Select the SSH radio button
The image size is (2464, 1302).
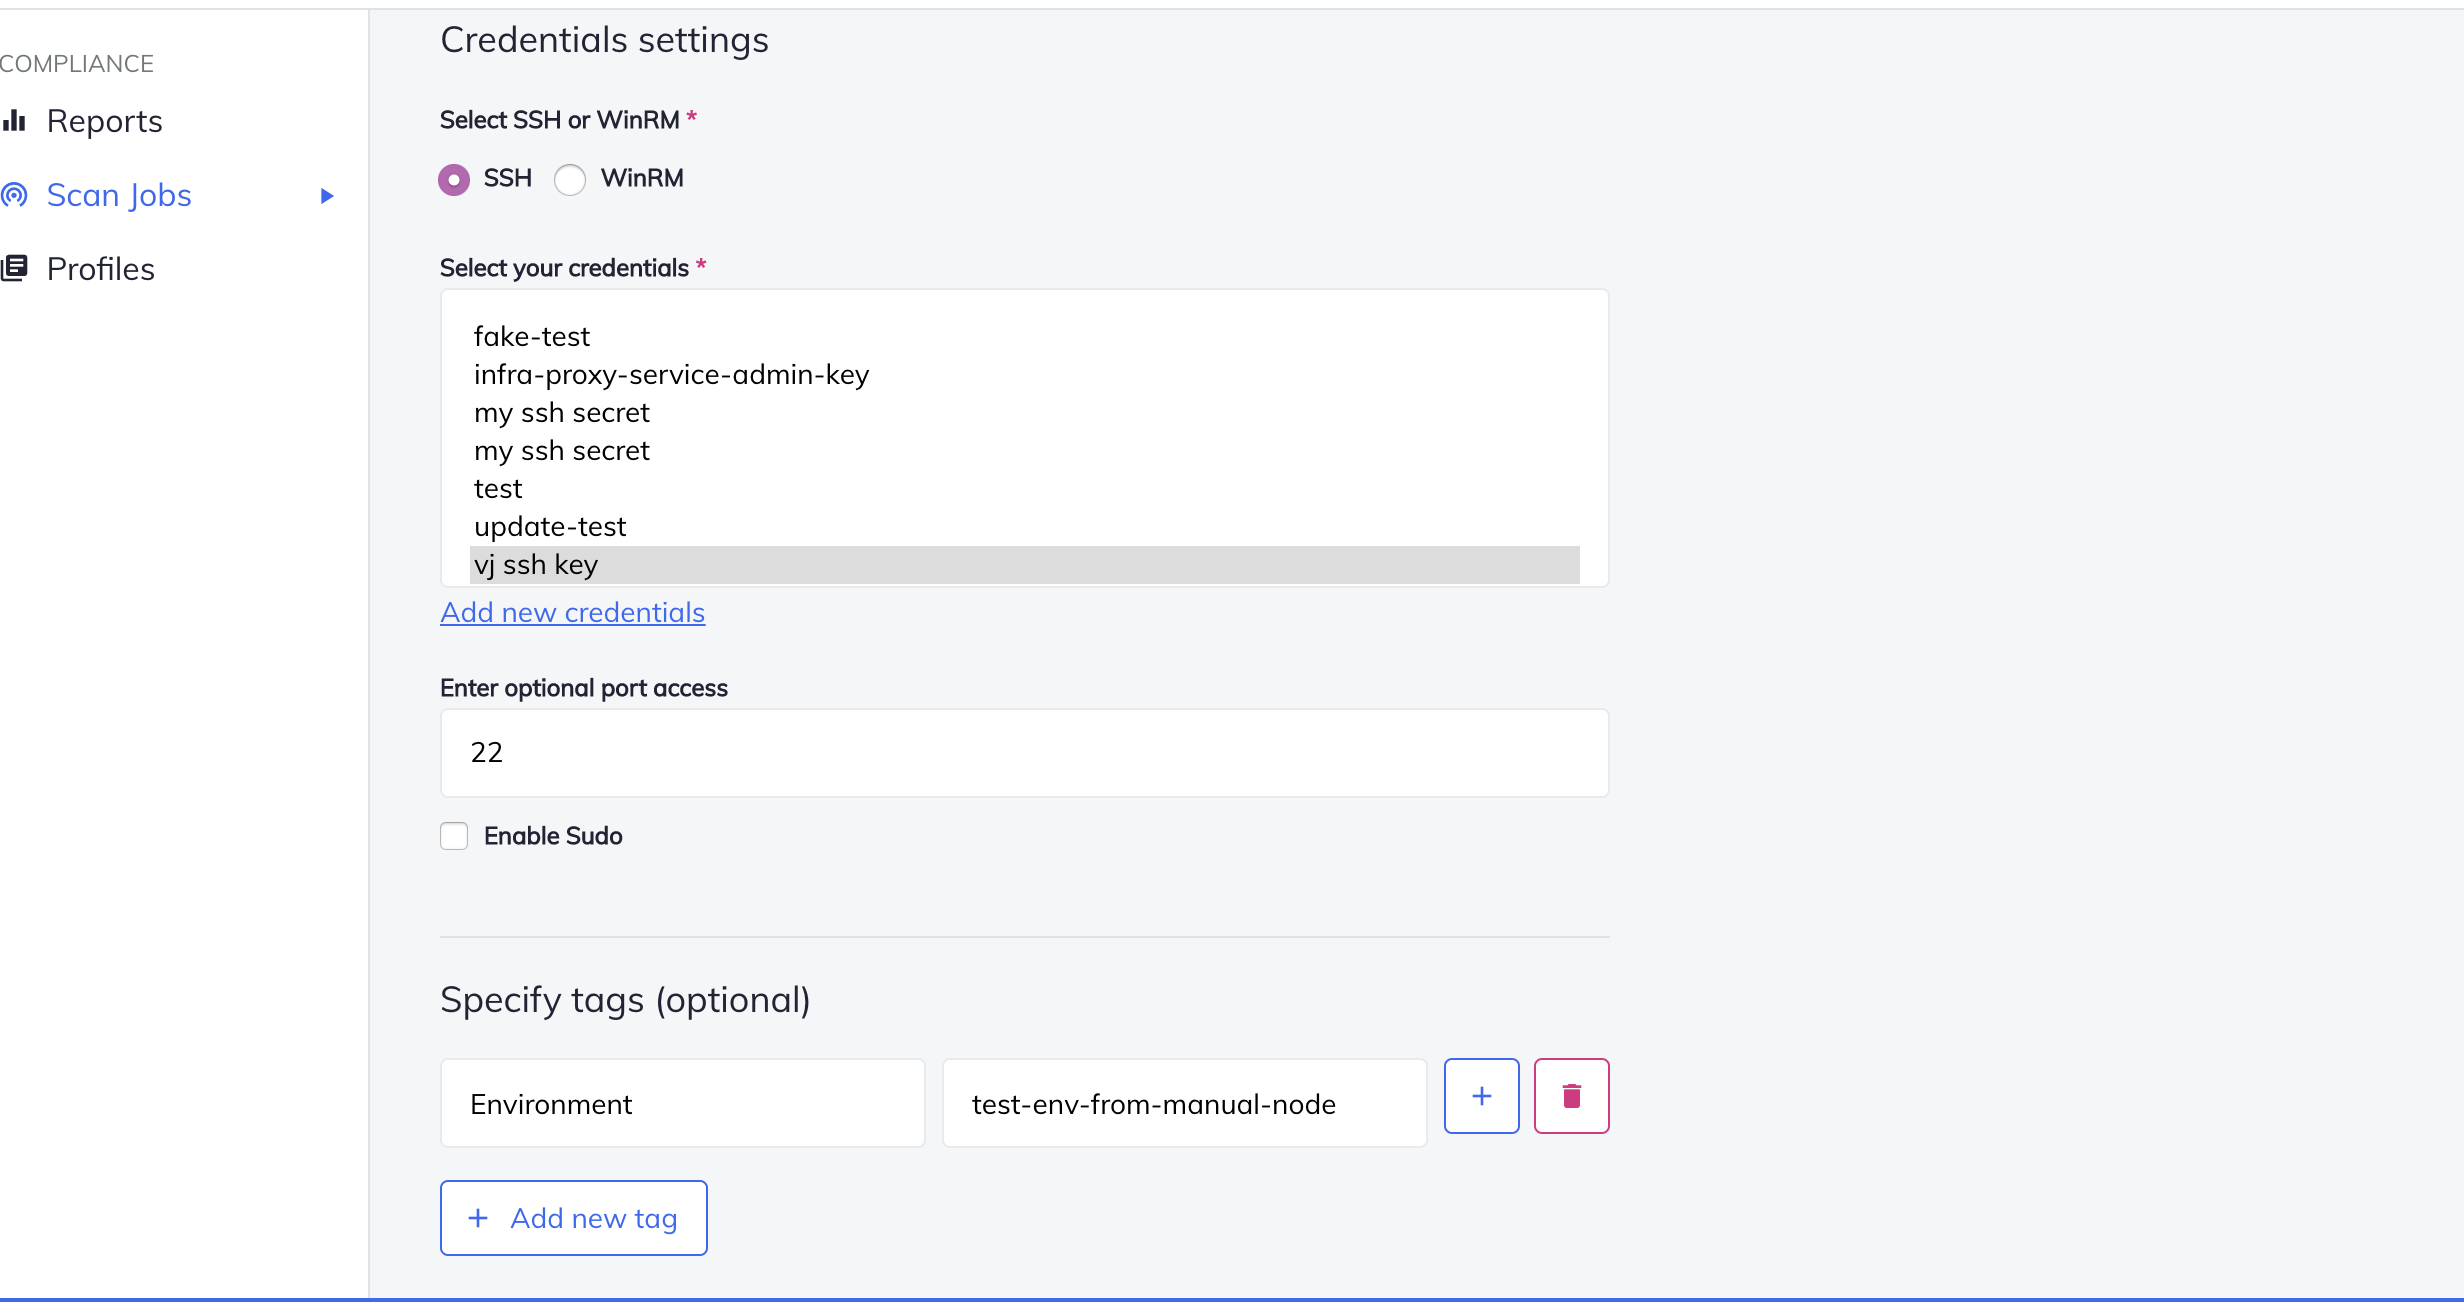(x=455, y=178)
